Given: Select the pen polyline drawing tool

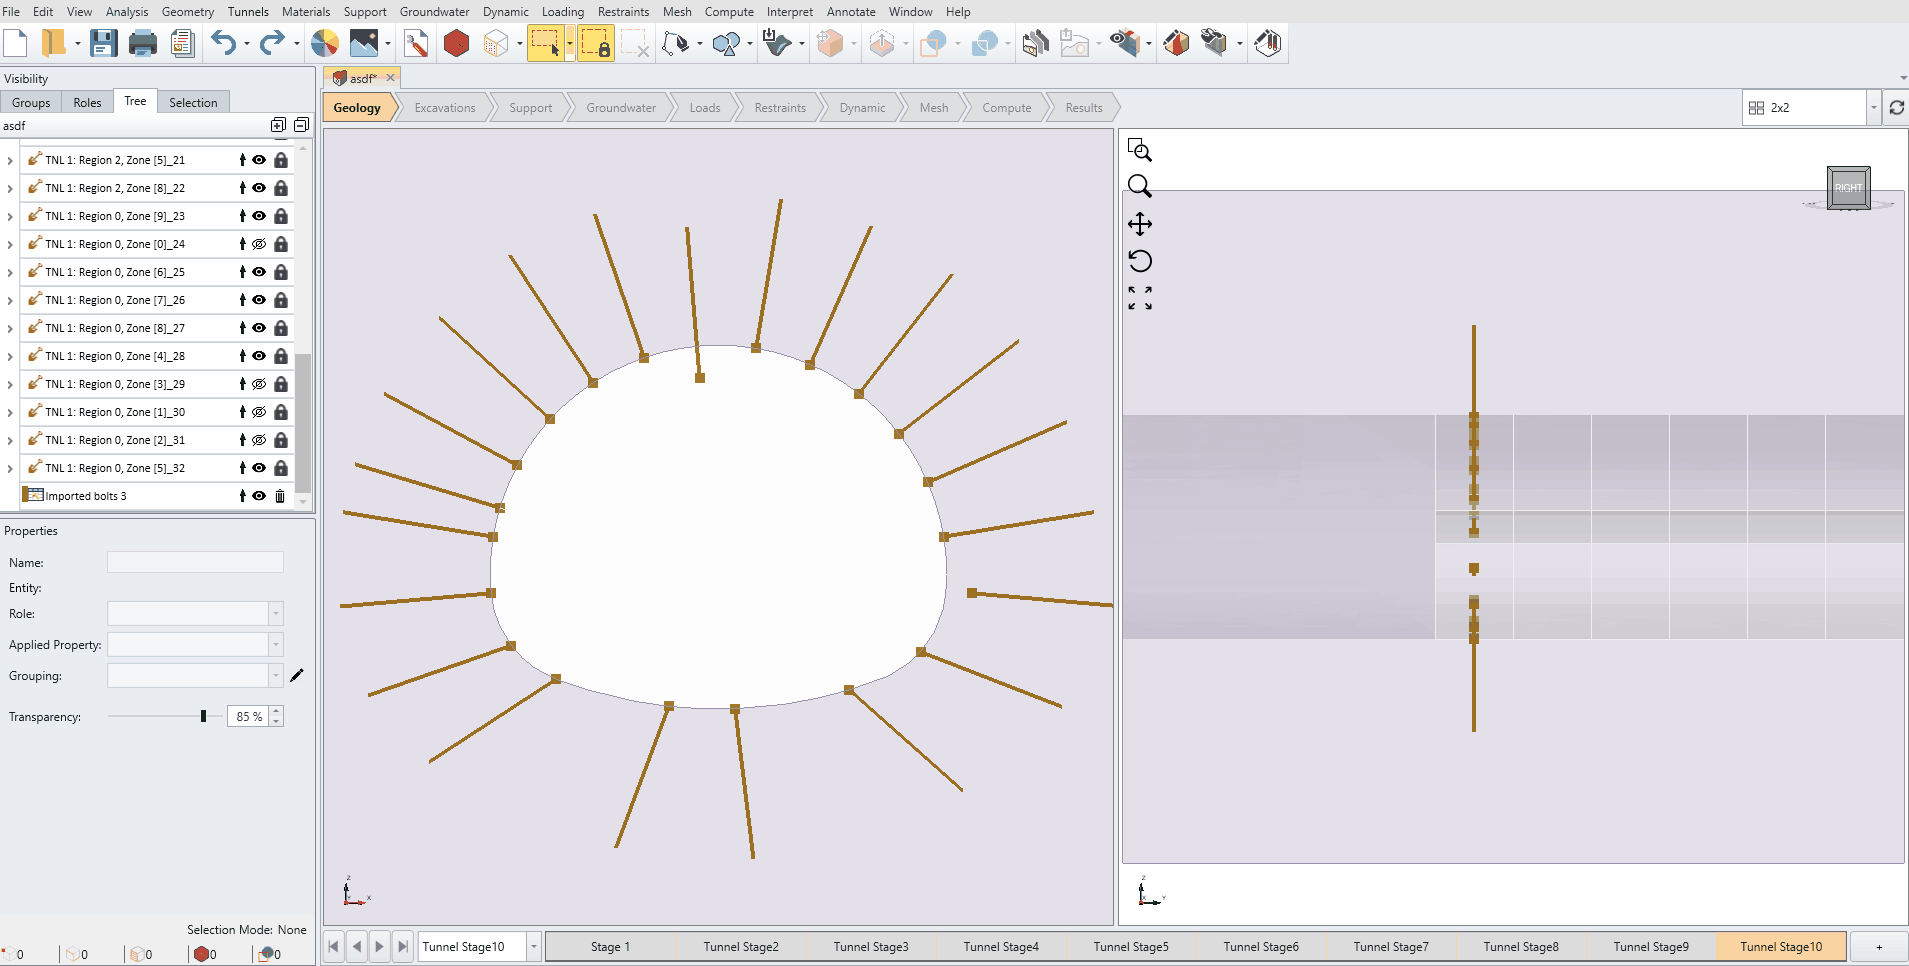Looking at the screenshot, I should [677, 43].
